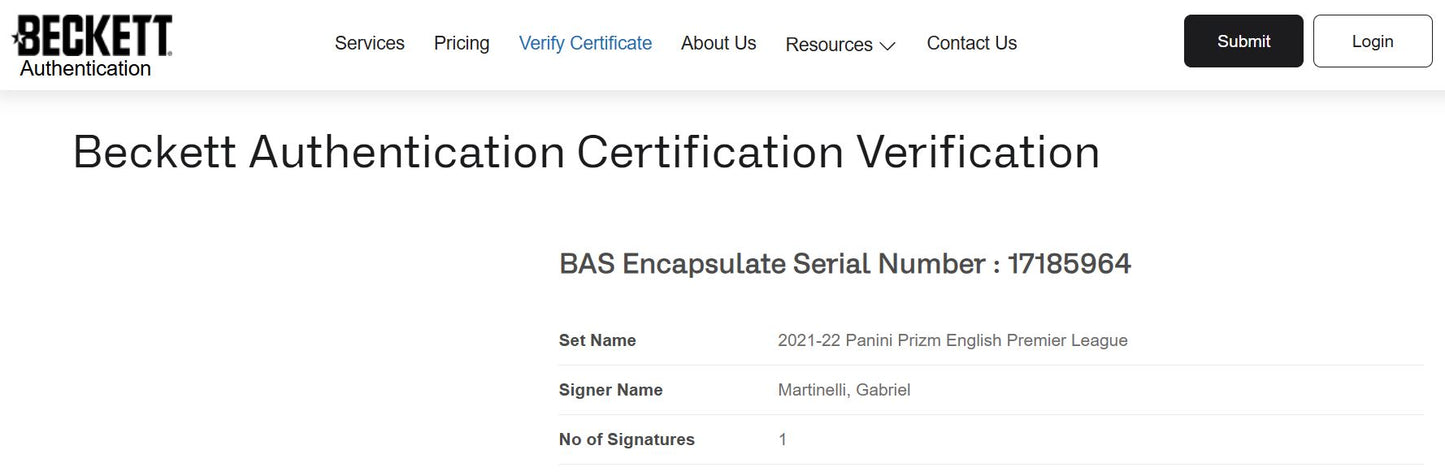Open the Contact Us page

pyautogui.click(x=972, y=43)
